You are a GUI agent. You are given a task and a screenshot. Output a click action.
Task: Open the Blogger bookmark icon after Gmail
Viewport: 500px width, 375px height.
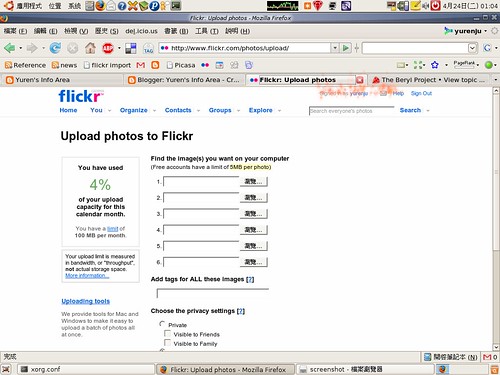click(x=155, y=65)
